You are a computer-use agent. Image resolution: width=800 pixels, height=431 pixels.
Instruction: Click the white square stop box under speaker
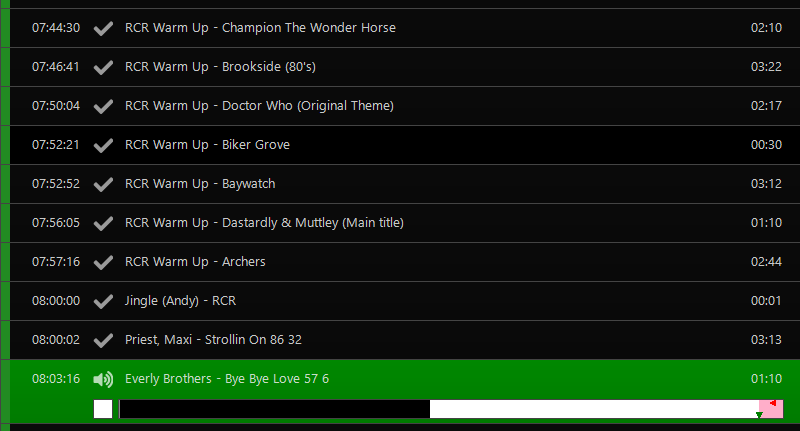pos(103,409)
